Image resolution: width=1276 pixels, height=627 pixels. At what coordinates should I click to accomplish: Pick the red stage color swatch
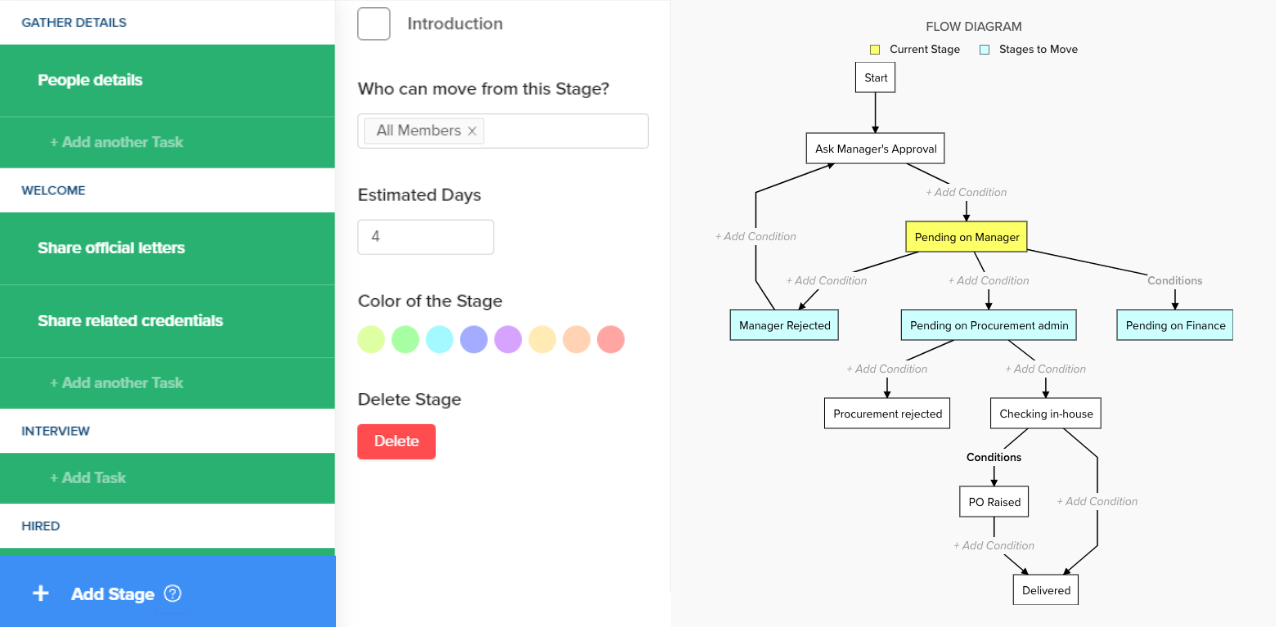click(x=611, y=340)
